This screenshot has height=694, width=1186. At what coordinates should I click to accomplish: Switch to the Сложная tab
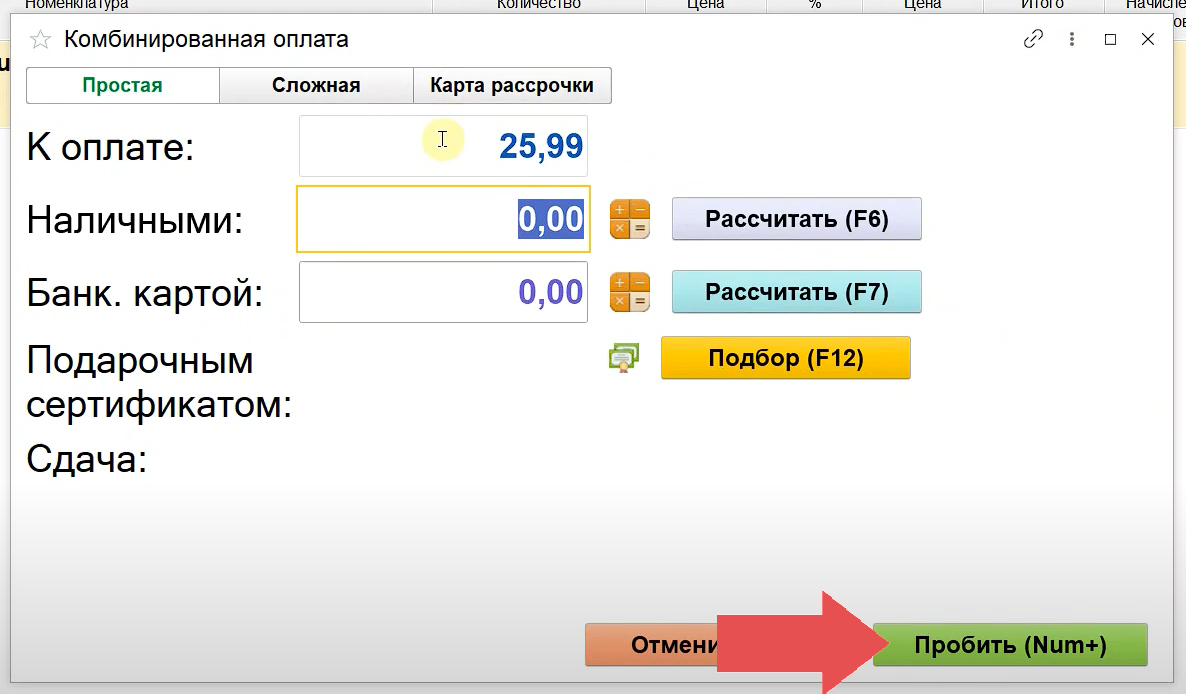click(x=316, y=86)
